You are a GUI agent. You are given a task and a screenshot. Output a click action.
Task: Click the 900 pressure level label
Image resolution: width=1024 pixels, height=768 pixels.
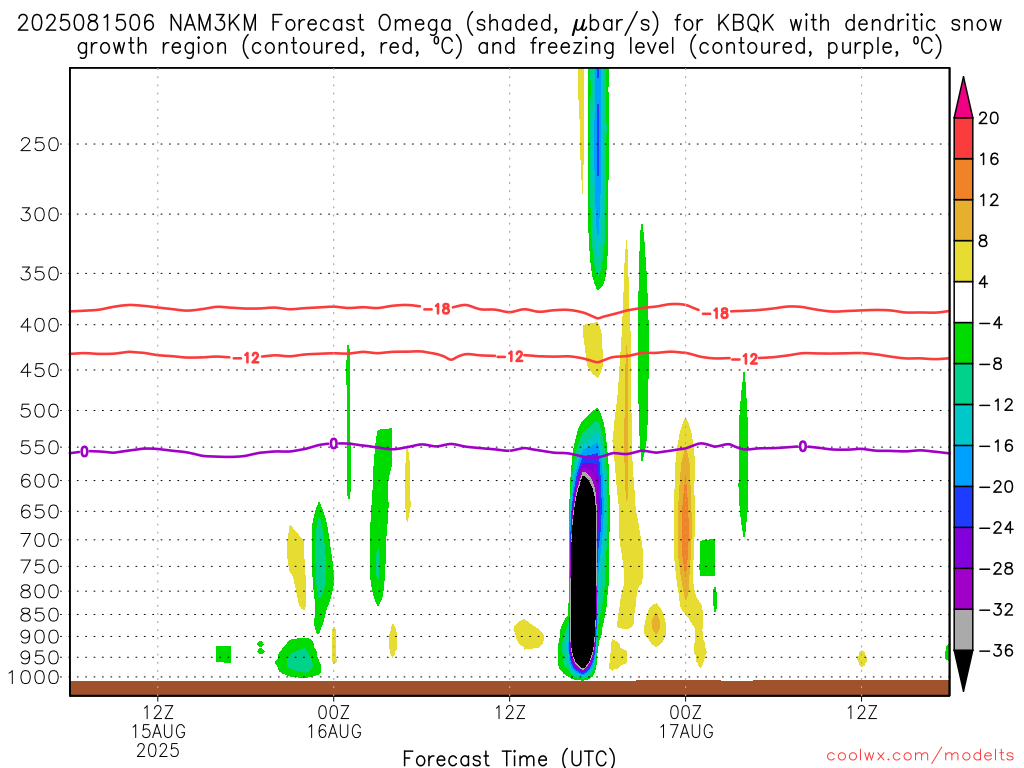coord(40,637)
